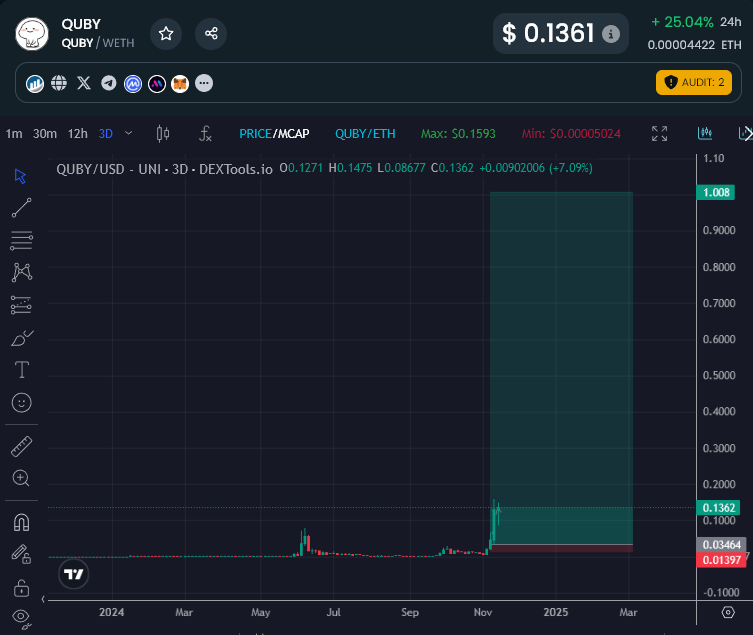This screenshot has height=635, width=753.
Task: Open the CoinMarketCap link icon
Action: pos(133,84)
